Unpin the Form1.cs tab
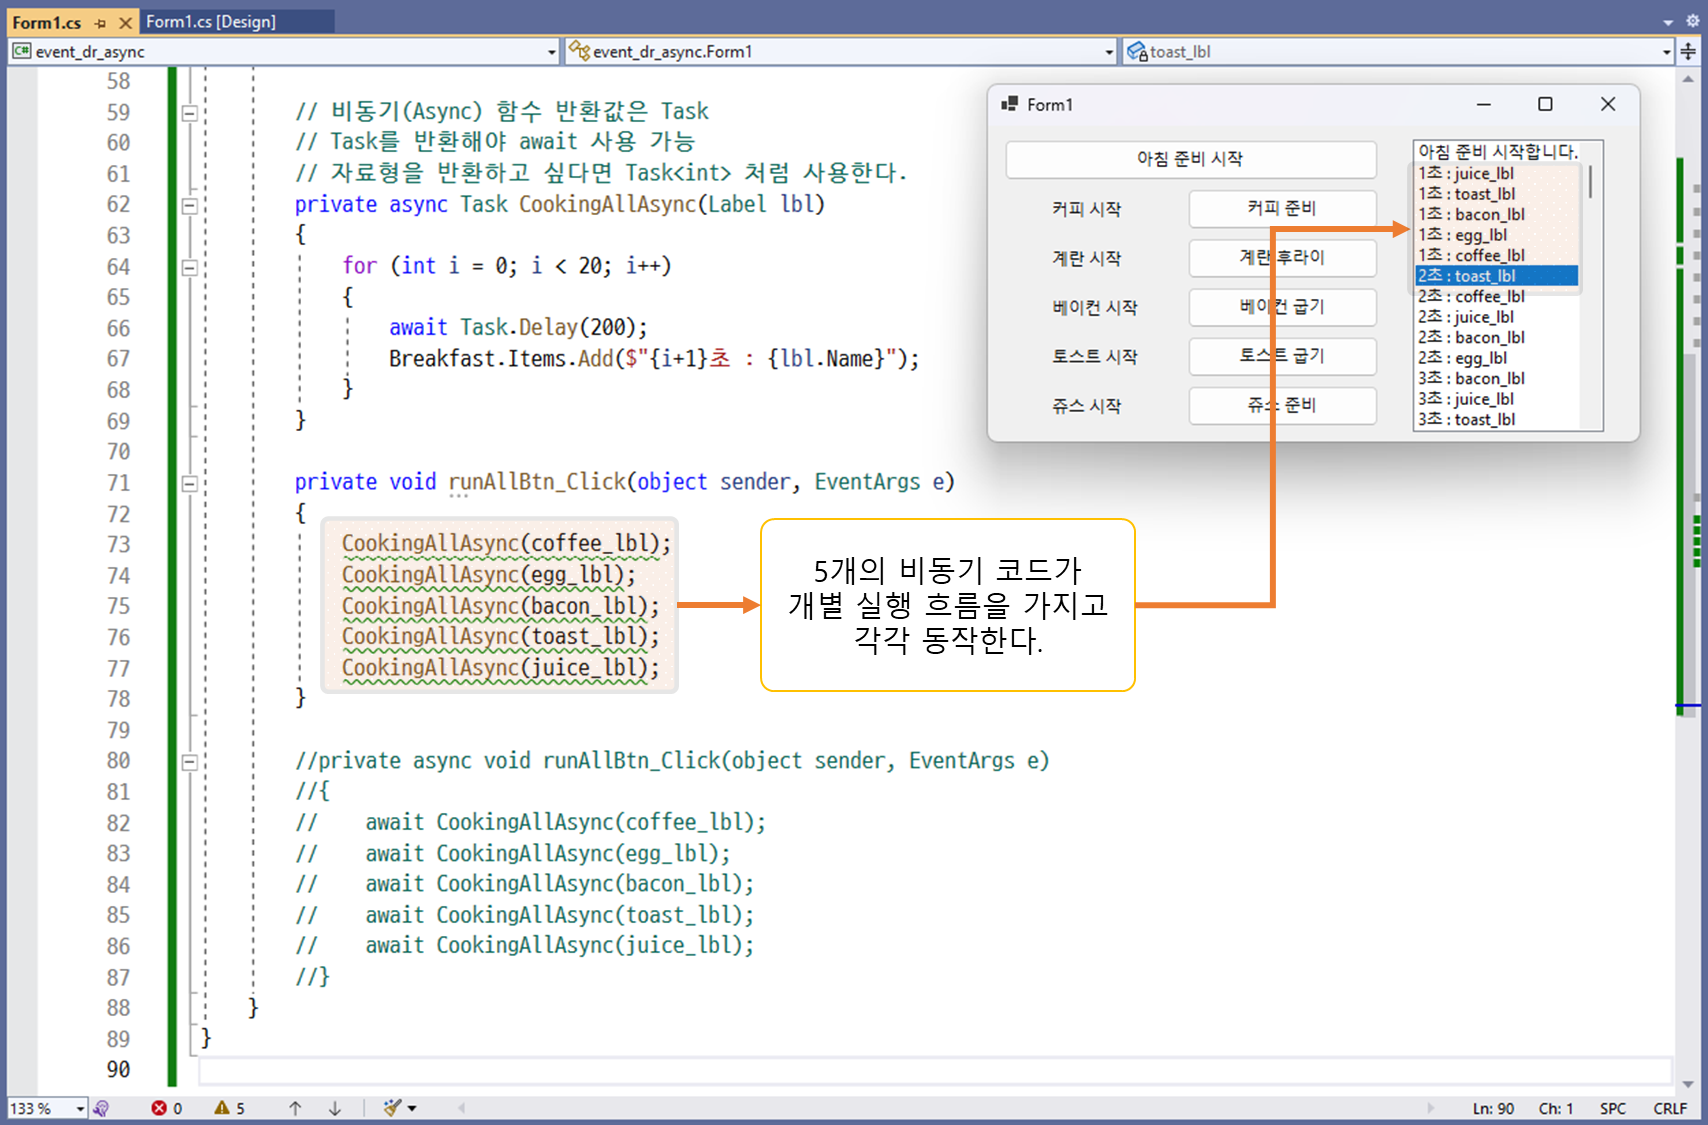The width and height of the screenshot is (1708, 1125). [101, 21]
